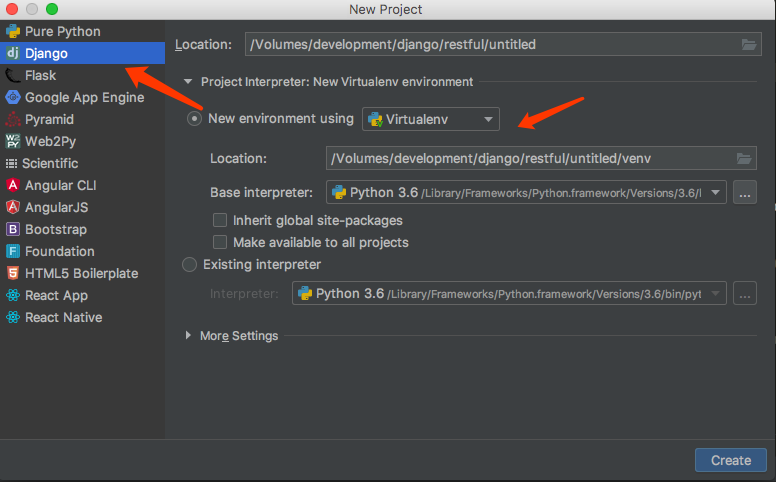Expand More Settings section

pyautogui.click(x=188, y=335)
